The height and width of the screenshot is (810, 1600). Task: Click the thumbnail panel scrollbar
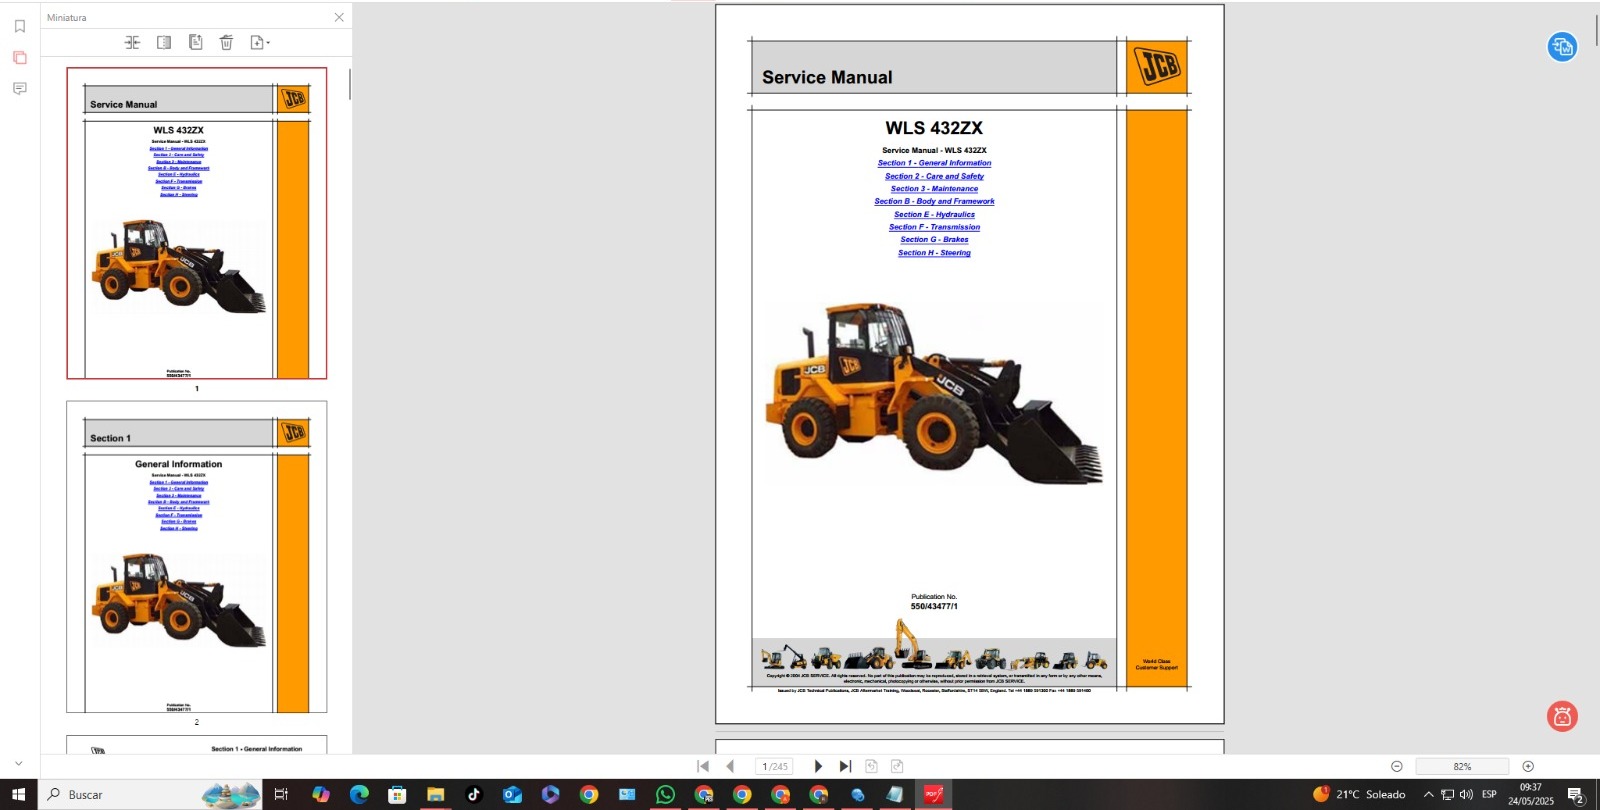click(x=349, y=84)
